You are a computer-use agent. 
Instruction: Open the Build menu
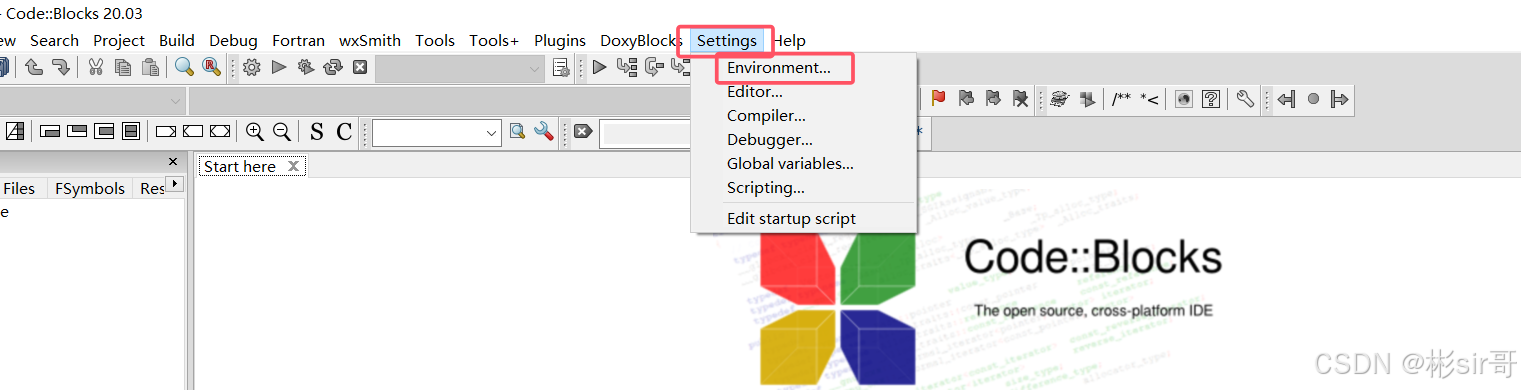[177, 40]
